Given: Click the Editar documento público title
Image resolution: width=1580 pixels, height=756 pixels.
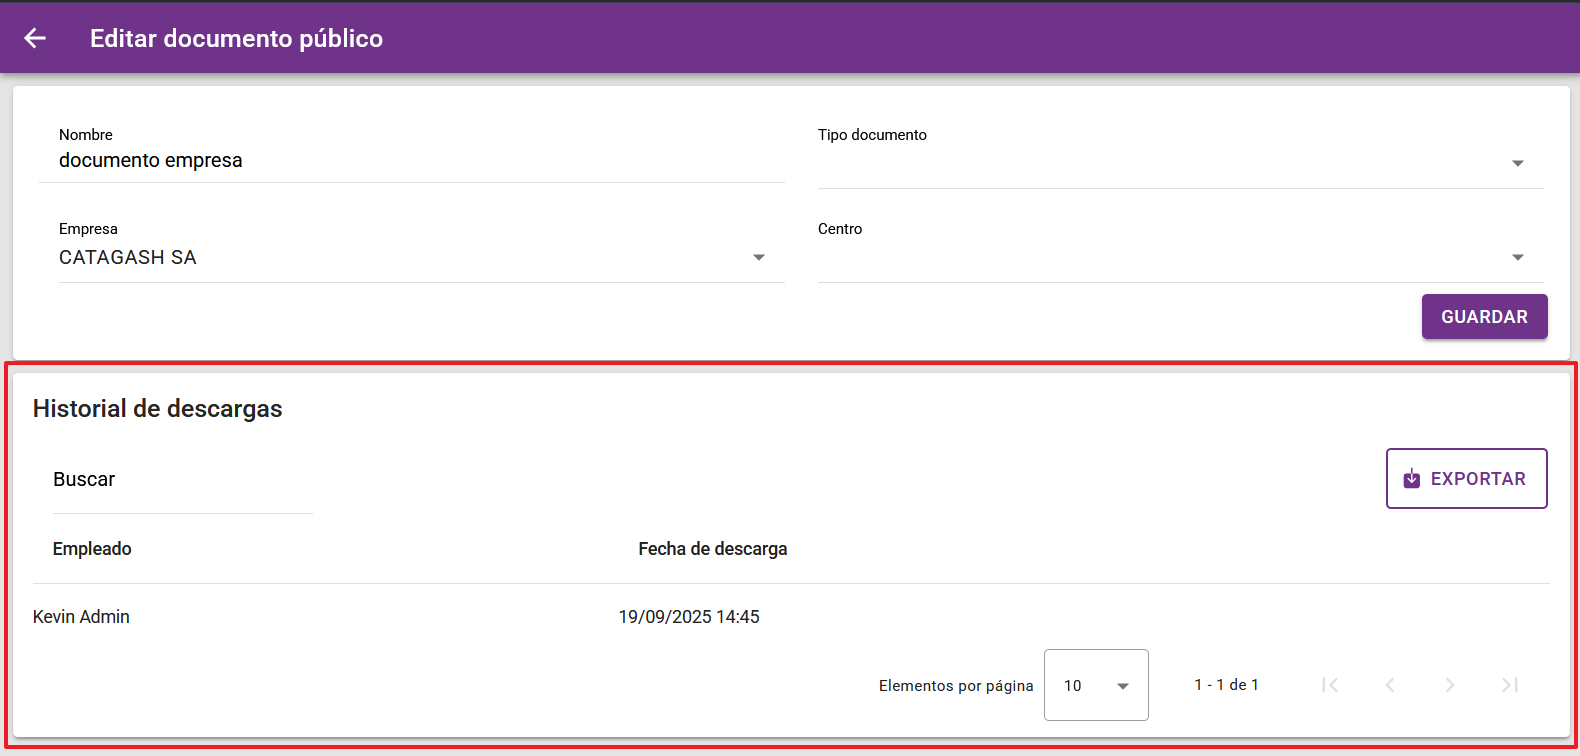Looking at the screenshot, I should pos(236,39).
